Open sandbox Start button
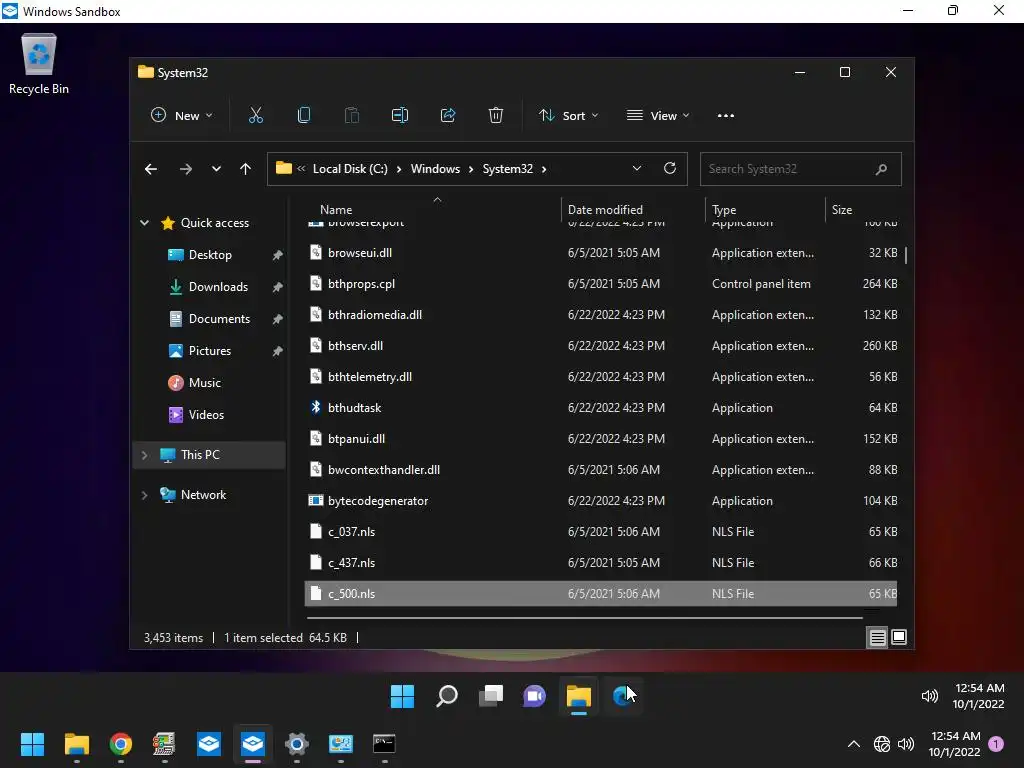Image resolution: width=1024 pixels, height=768 pixels. click(x=402, y=696)
